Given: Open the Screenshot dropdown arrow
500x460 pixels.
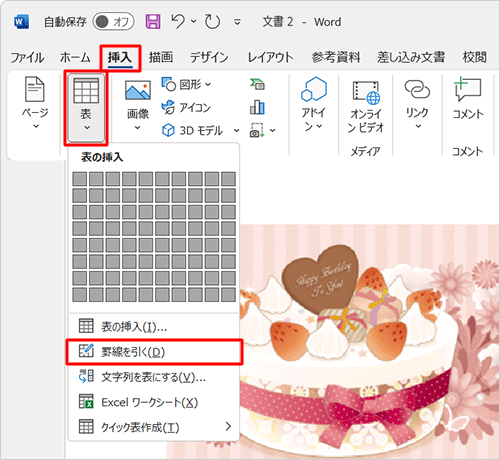Looking at the screenshot, I should click(273, 130).
